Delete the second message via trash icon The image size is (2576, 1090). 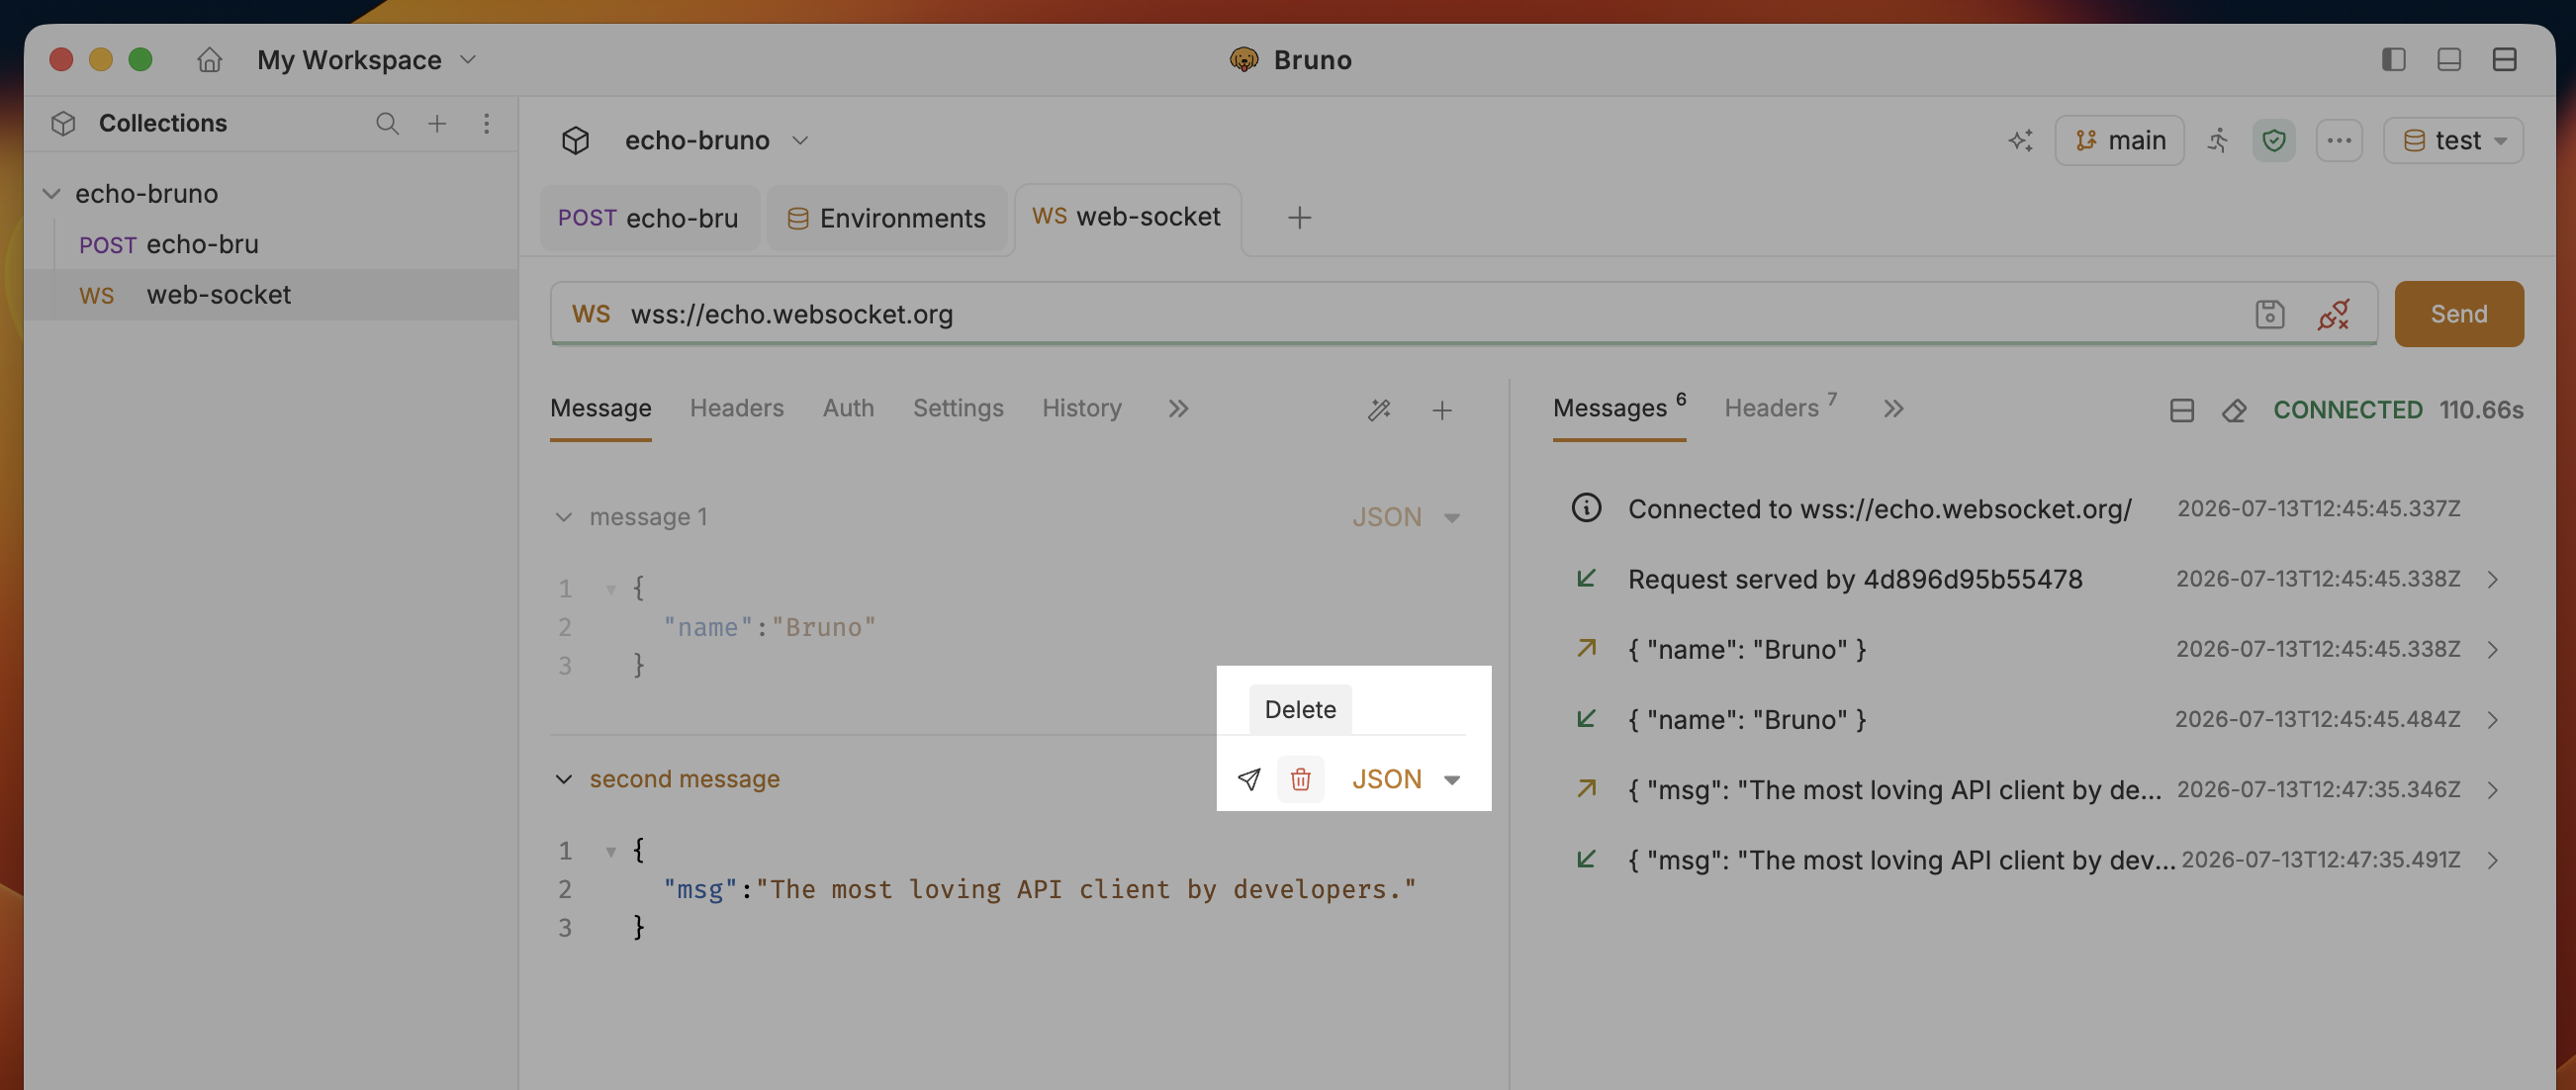click(1300, 779)
